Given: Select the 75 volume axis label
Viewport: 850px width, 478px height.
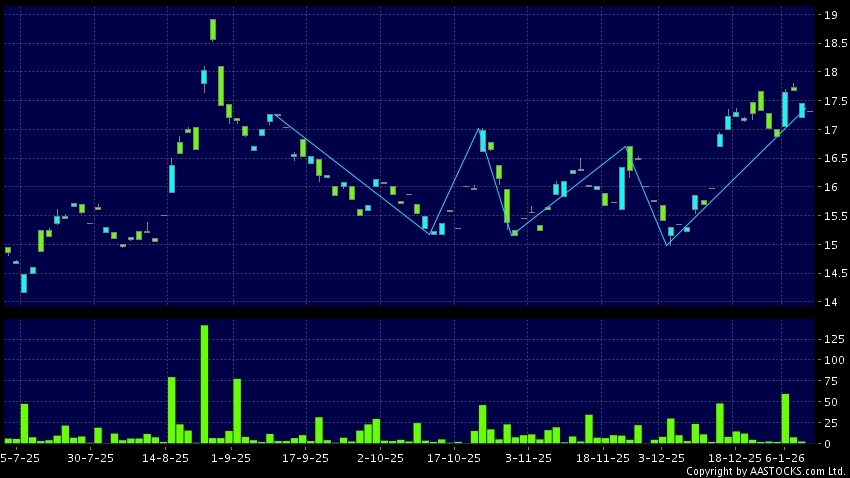Looking at the screenshot, I should point(830,381).
